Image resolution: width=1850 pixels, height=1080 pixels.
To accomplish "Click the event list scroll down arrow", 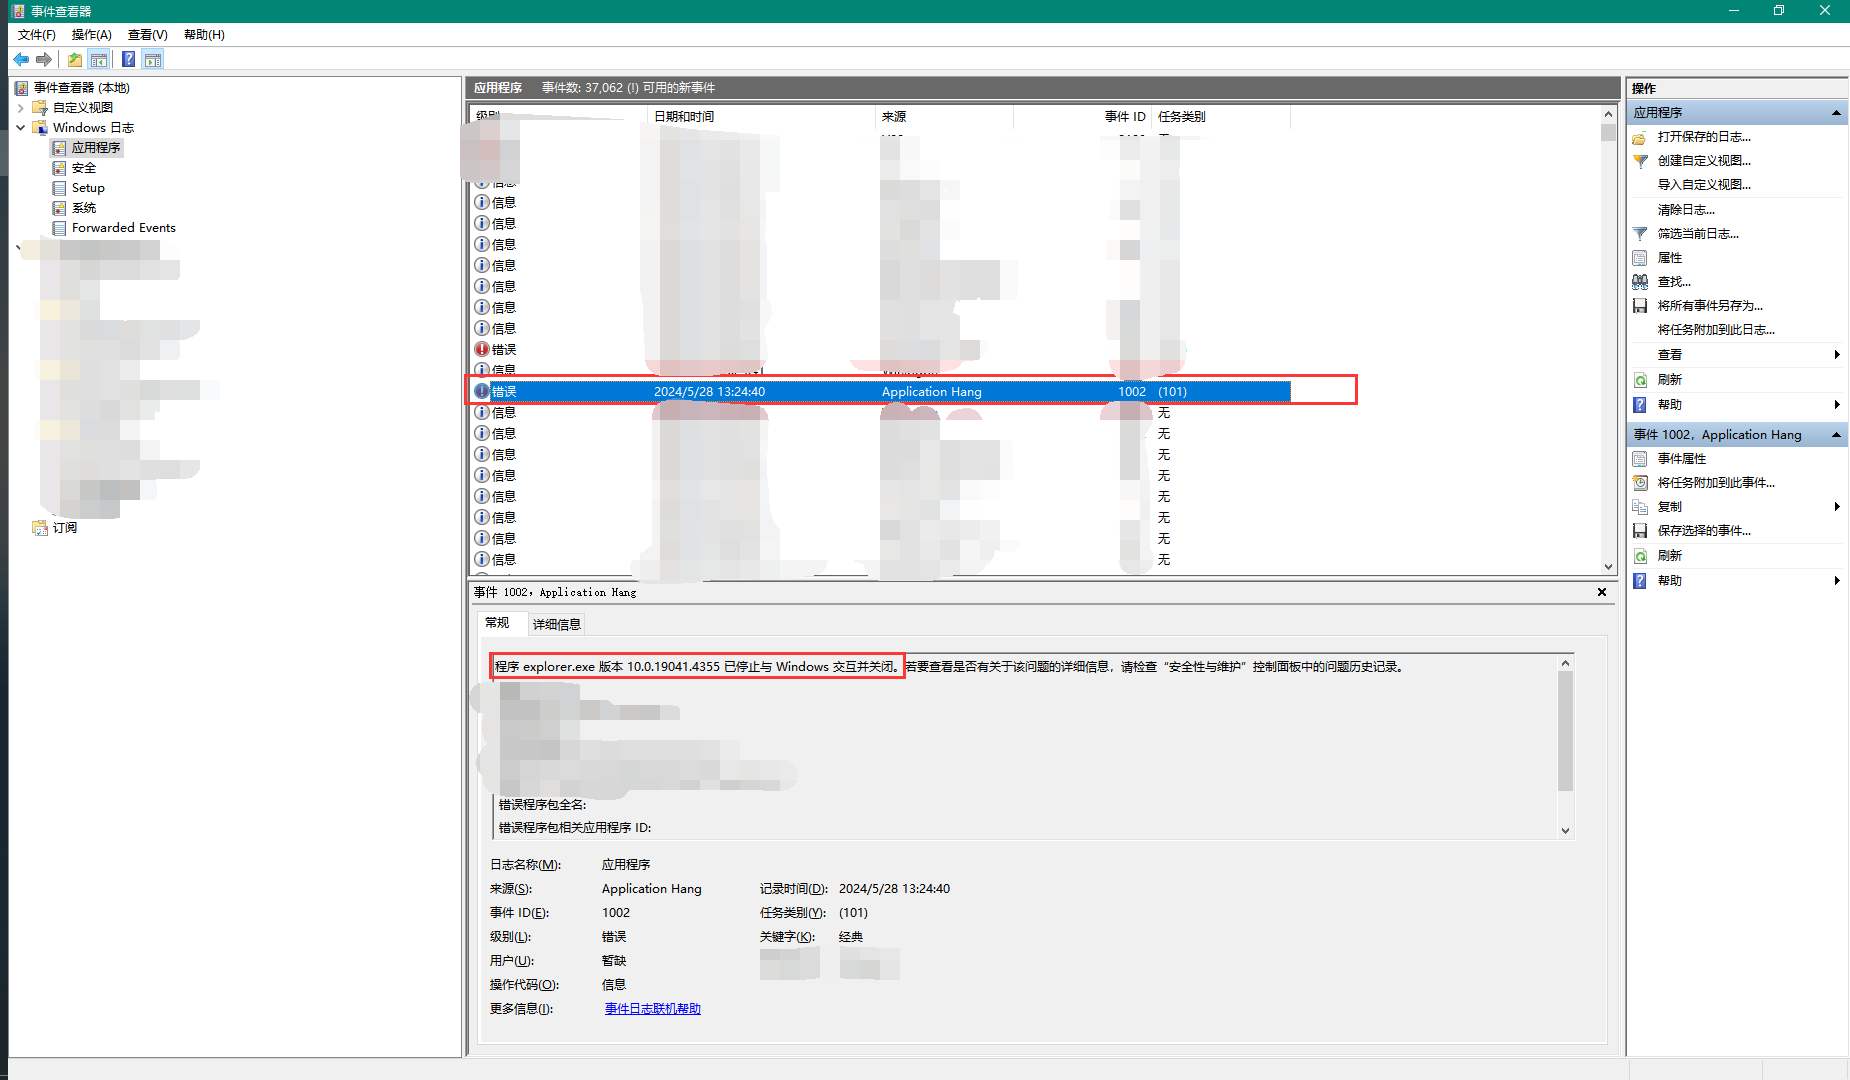I will coord(1609,567).
